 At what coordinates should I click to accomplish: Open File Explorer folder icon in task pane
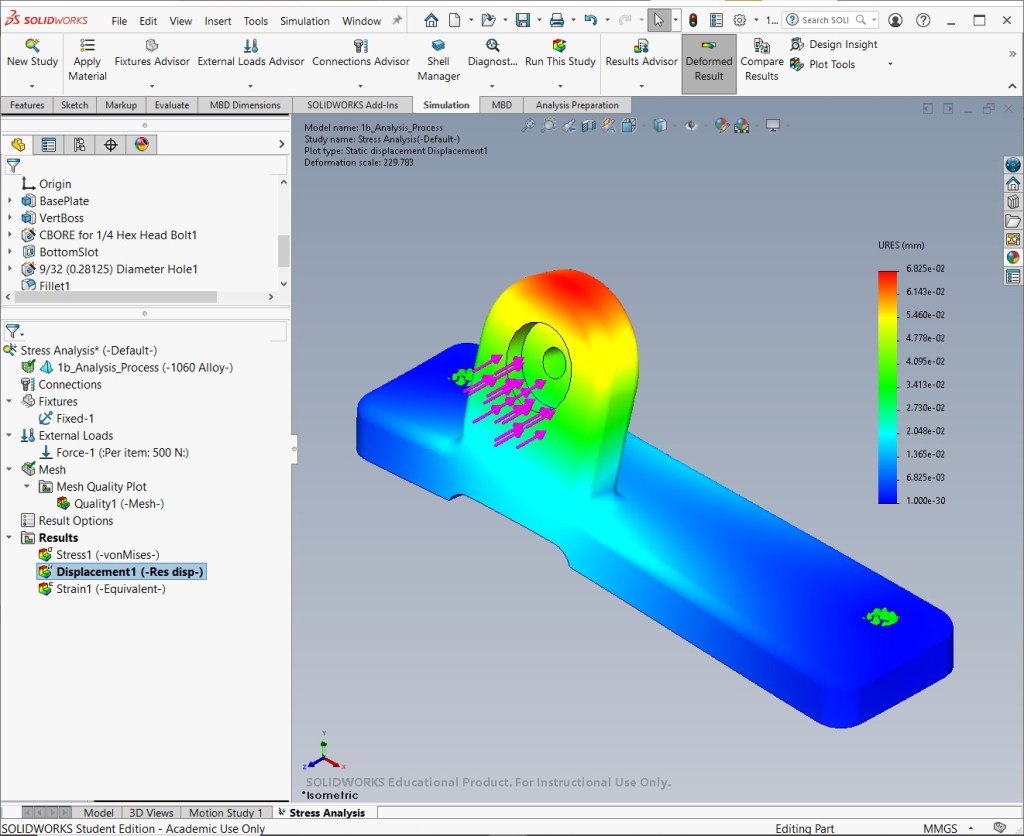pos(1013,221)
